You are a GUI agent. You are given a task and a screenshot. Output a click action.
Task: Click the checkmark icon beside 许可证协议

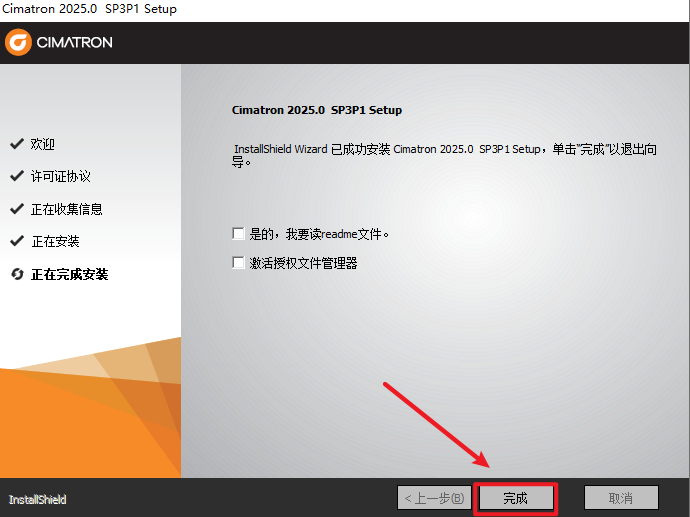click(16, 176)
